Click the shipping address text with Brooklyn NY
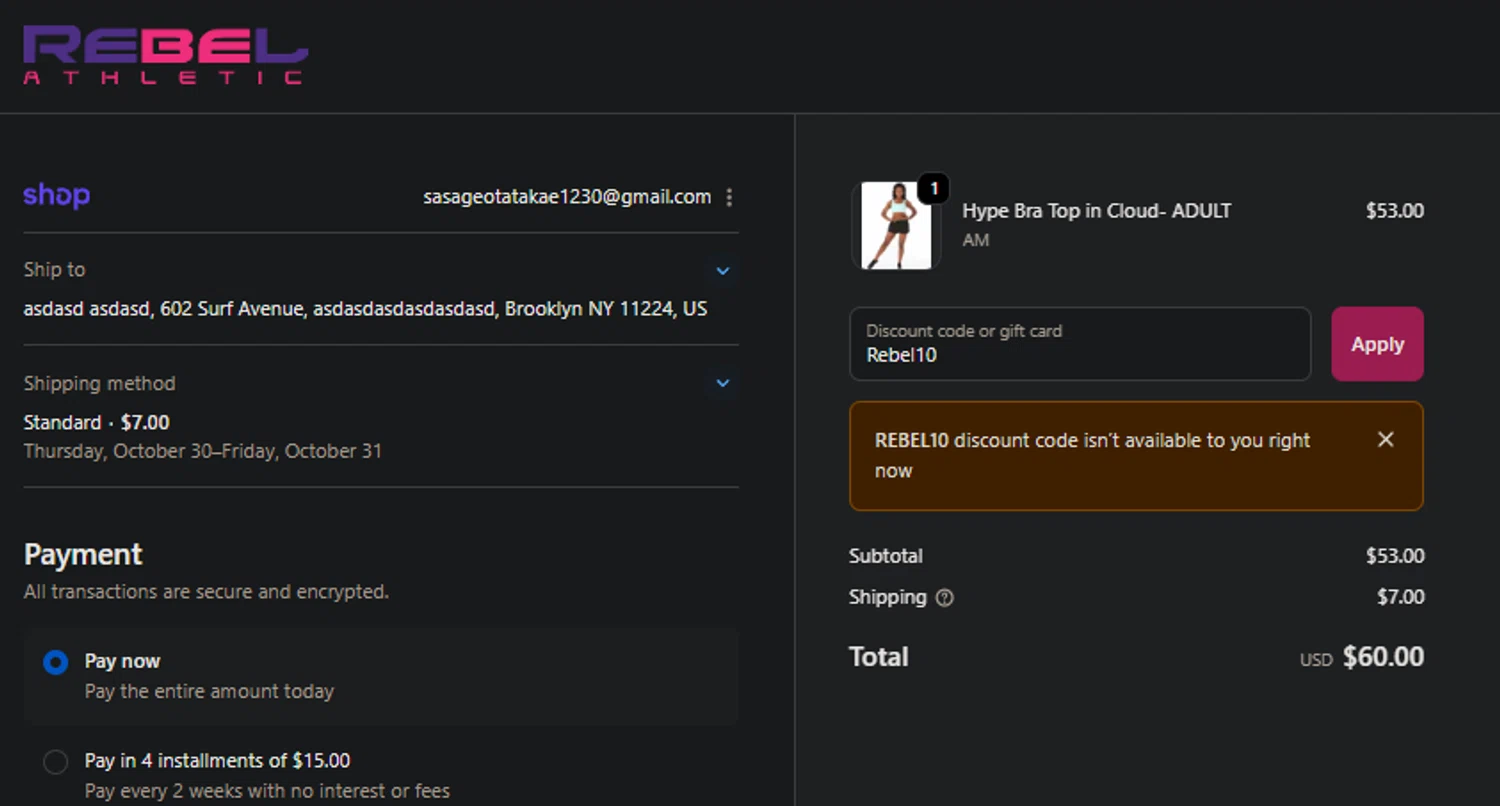This screenshot has height=806, width=1500. pos(365,309)
